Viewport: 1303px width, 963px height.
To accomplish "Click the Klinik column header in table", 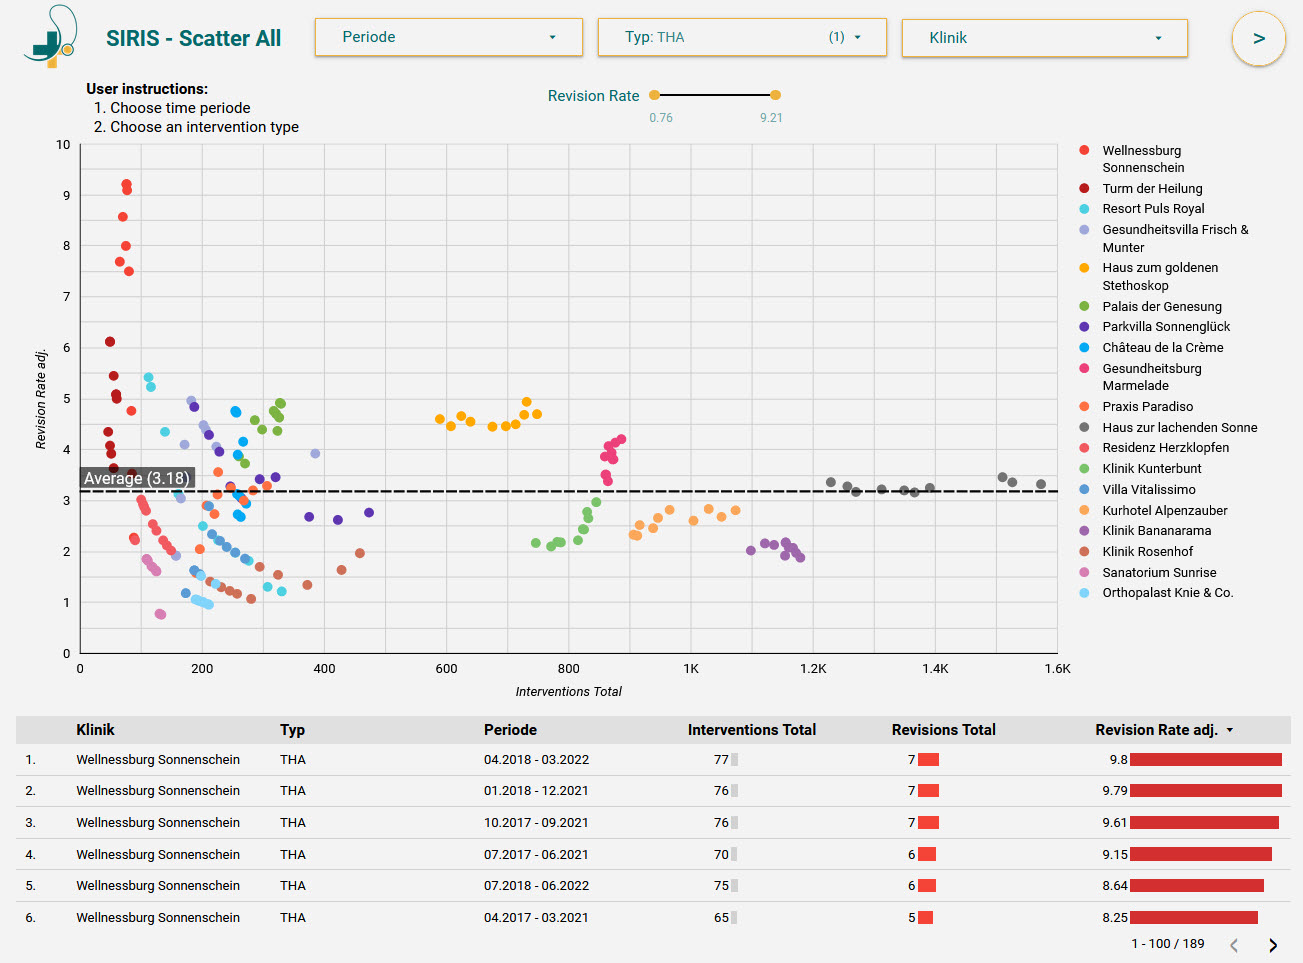I will tap(95, 730).
